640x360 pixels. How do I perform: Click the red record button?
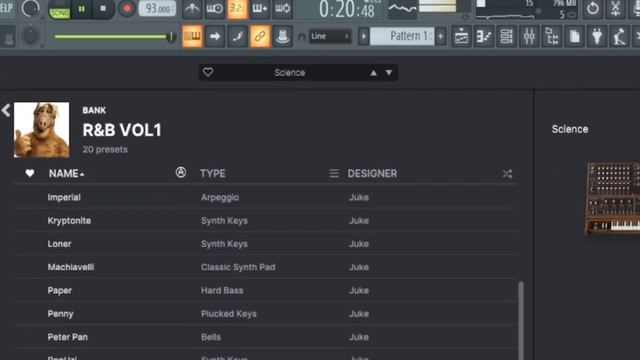click(127, 9)
